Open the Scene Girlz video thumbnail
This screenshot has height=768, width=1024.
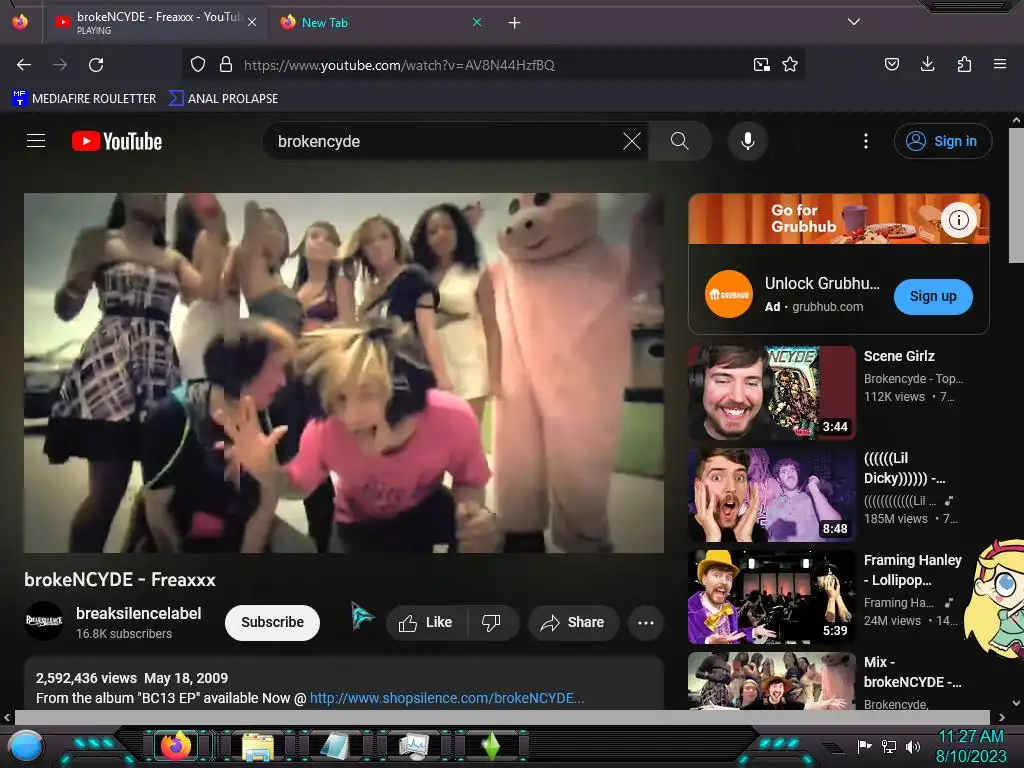point(772,393)
